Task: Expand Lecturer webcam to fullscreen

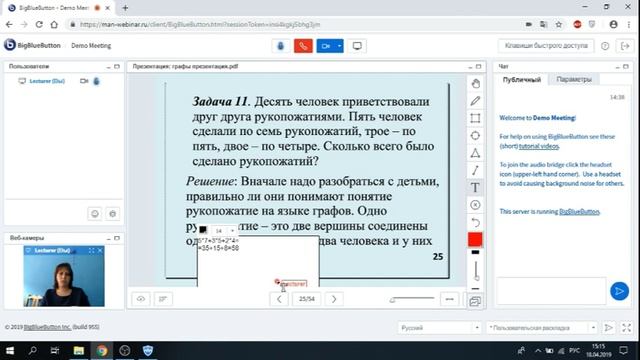Action: pyautogui.click(x=91, y=250)
